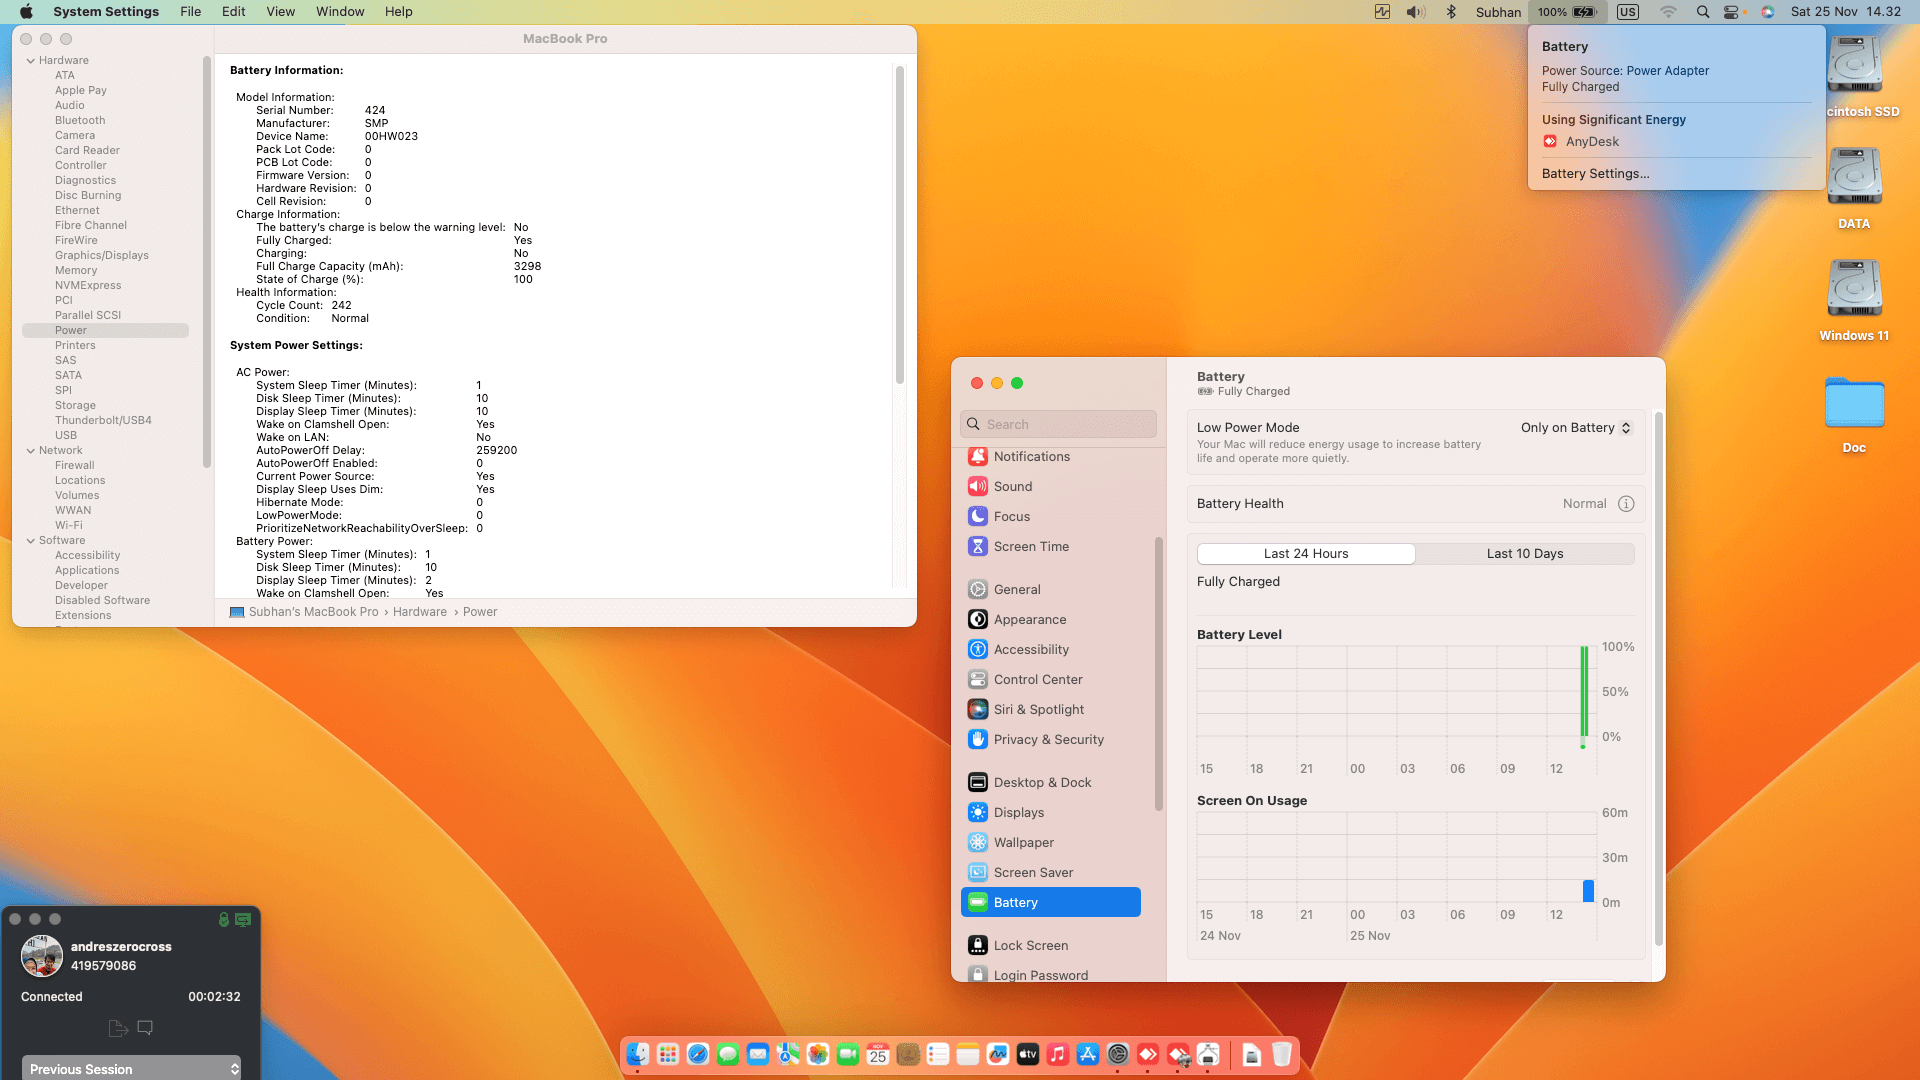The height and width of the screenshot is (1080, 1920).
Task: Open Calendar app in the Dock
Action: pyautogui.click(x=878, y=1054)
